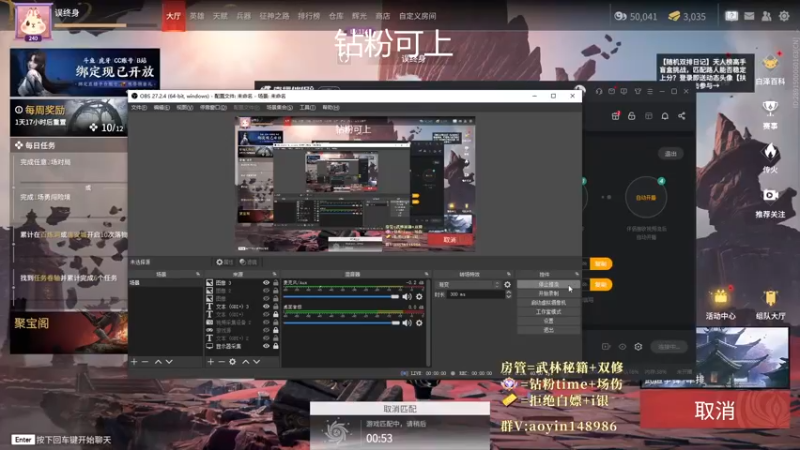
Task: Click the share icon in streaming tool
Action: (x=682, y=116)
